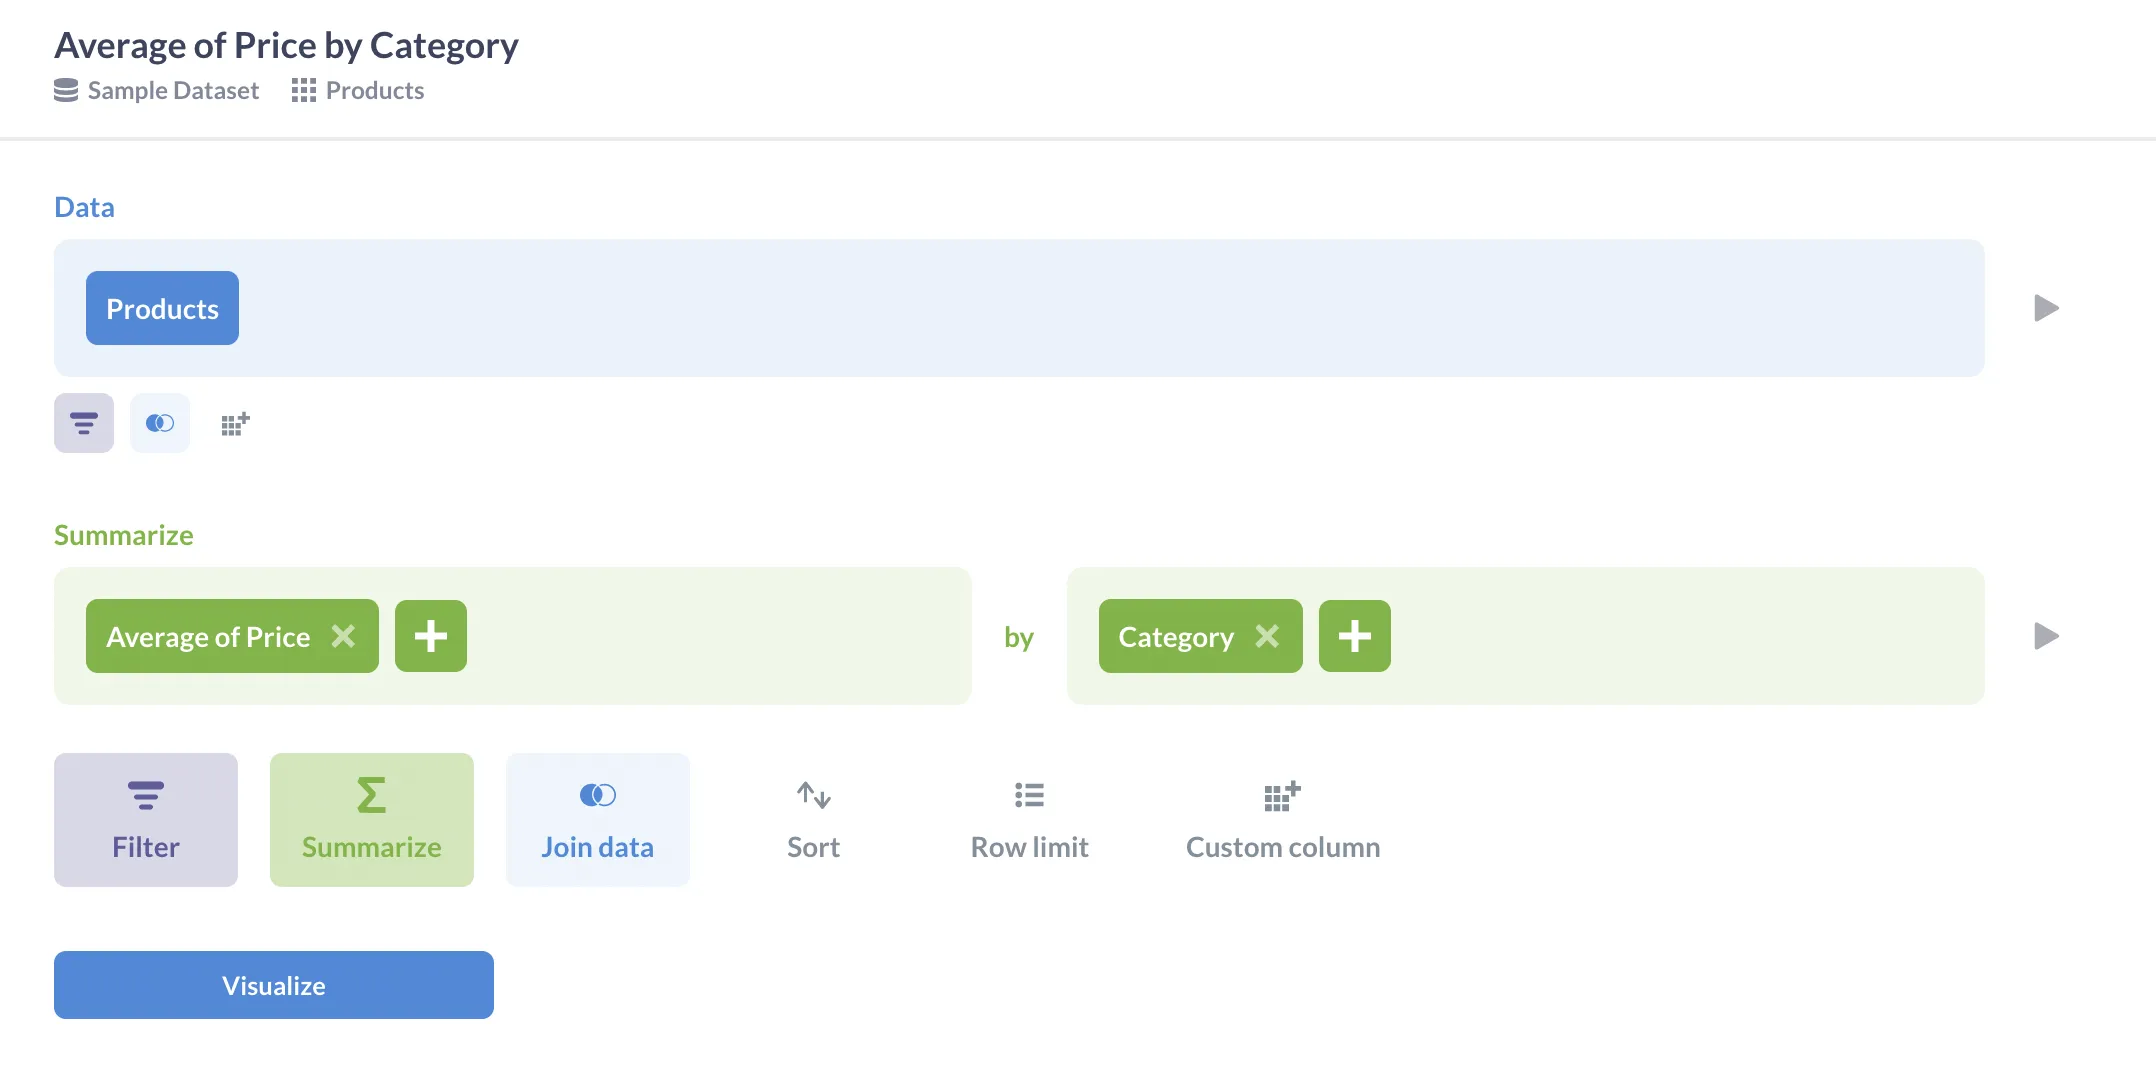Viewport: 2156px width, 1082px height.
Task: Preview the Data step results
Action: tap(2046, 308)
